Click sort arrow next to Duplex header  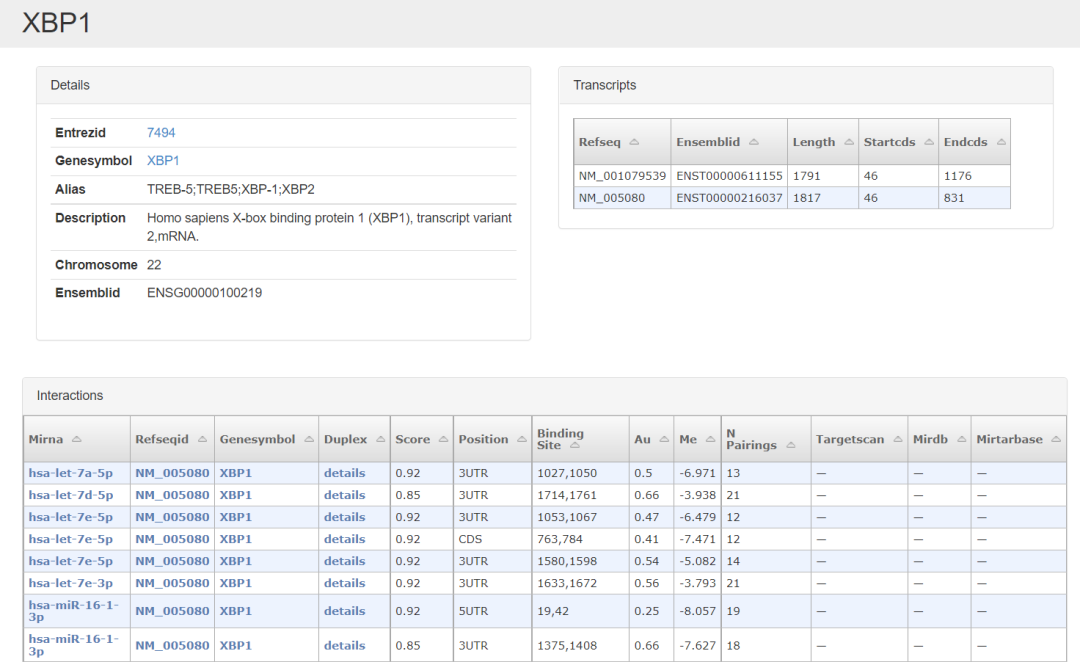(379, 440)
